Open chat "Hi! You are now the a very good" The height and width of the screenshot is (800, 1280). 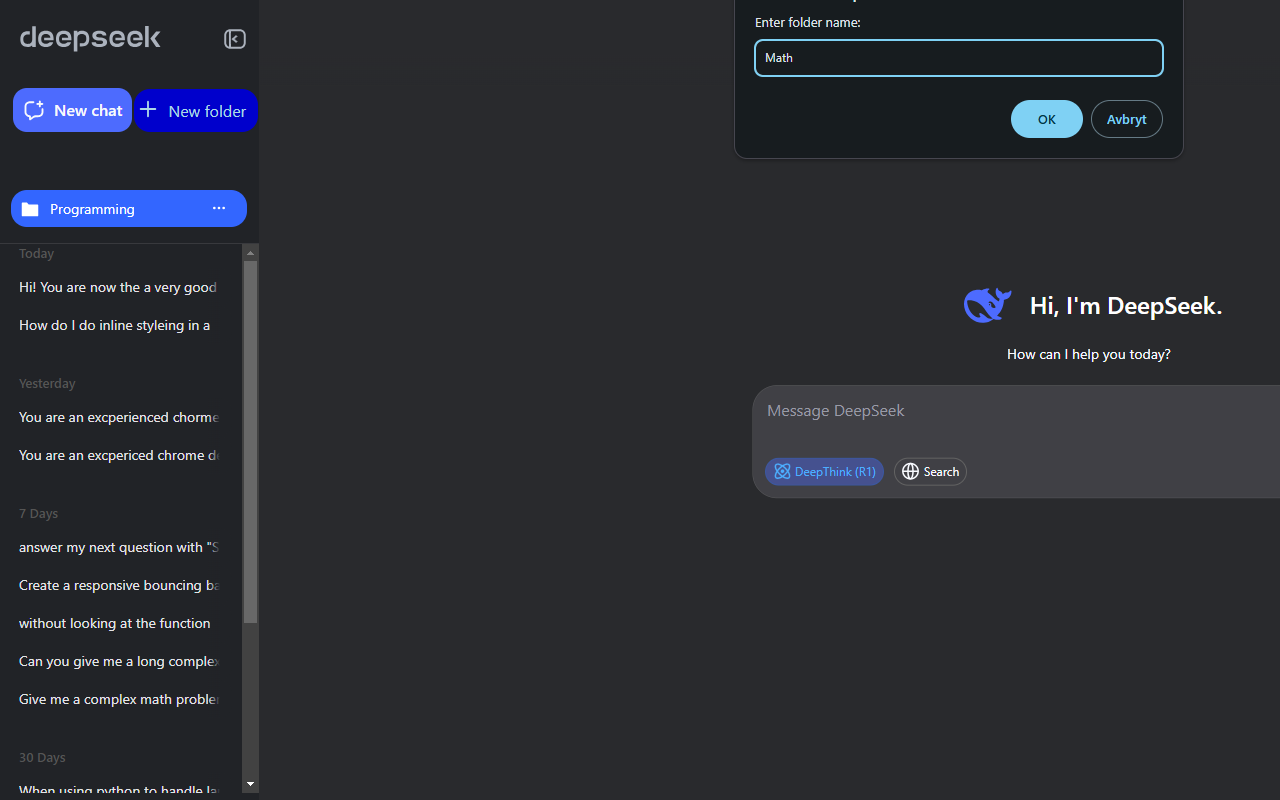(118, 287)
